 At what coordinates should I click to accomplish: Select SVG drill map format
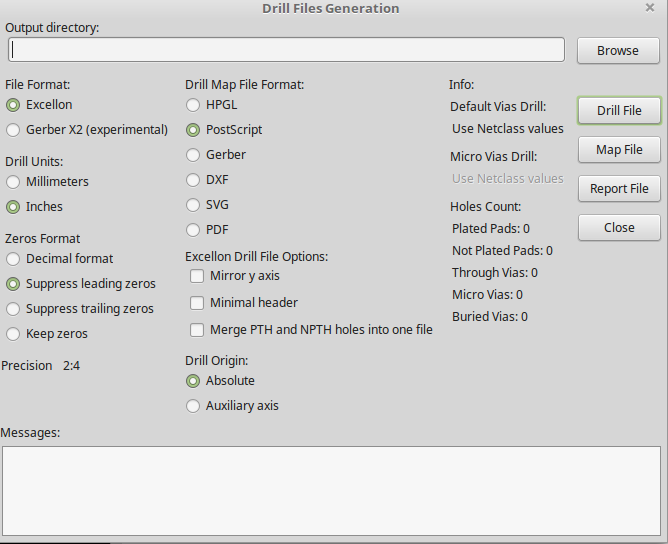point(193,205)
